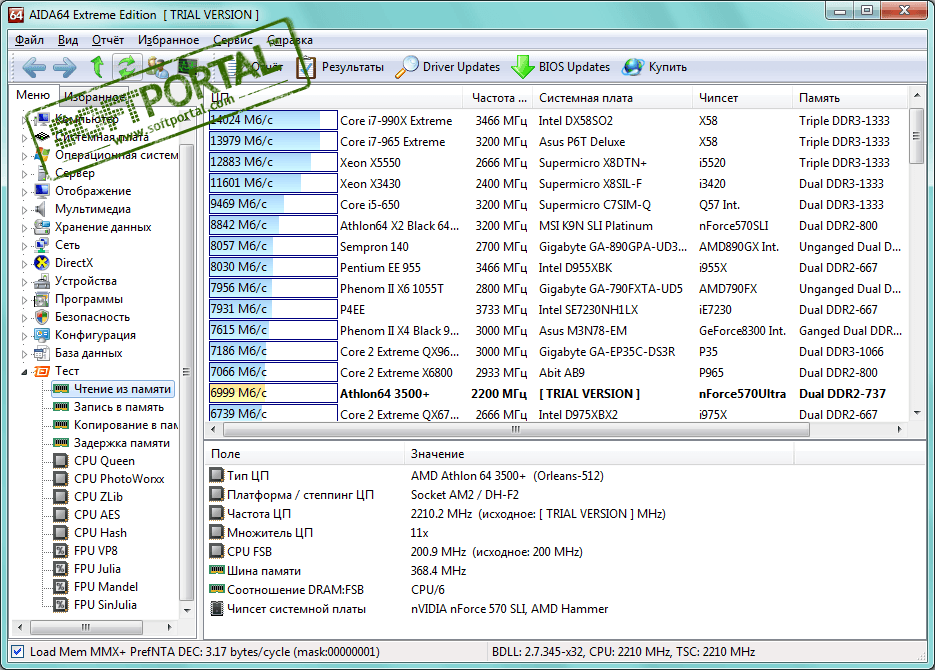Click the CPU Queen test icon
Screen dimensions: 935x670
tap(60, 461)
